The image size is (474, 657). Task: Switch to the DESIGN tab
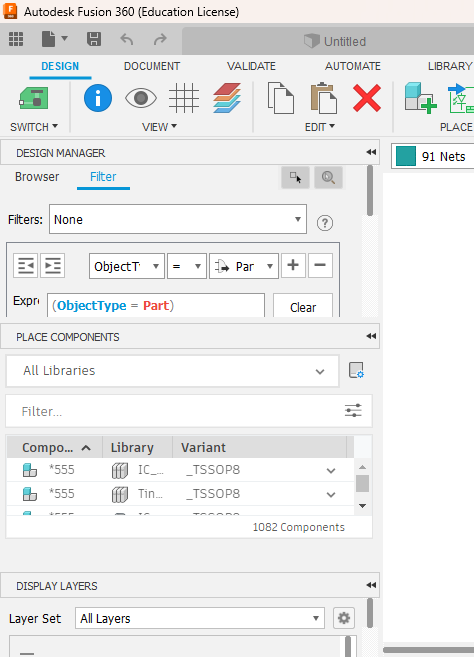[60, 66]
